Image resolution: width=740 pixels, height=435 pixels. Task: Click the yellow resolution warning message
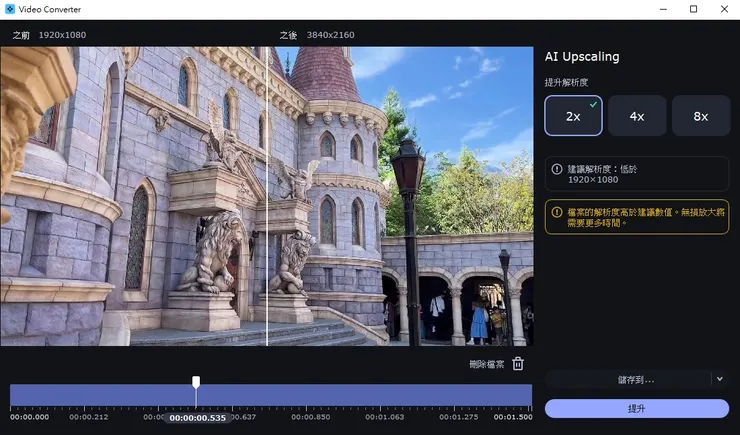tap(646, 218)
